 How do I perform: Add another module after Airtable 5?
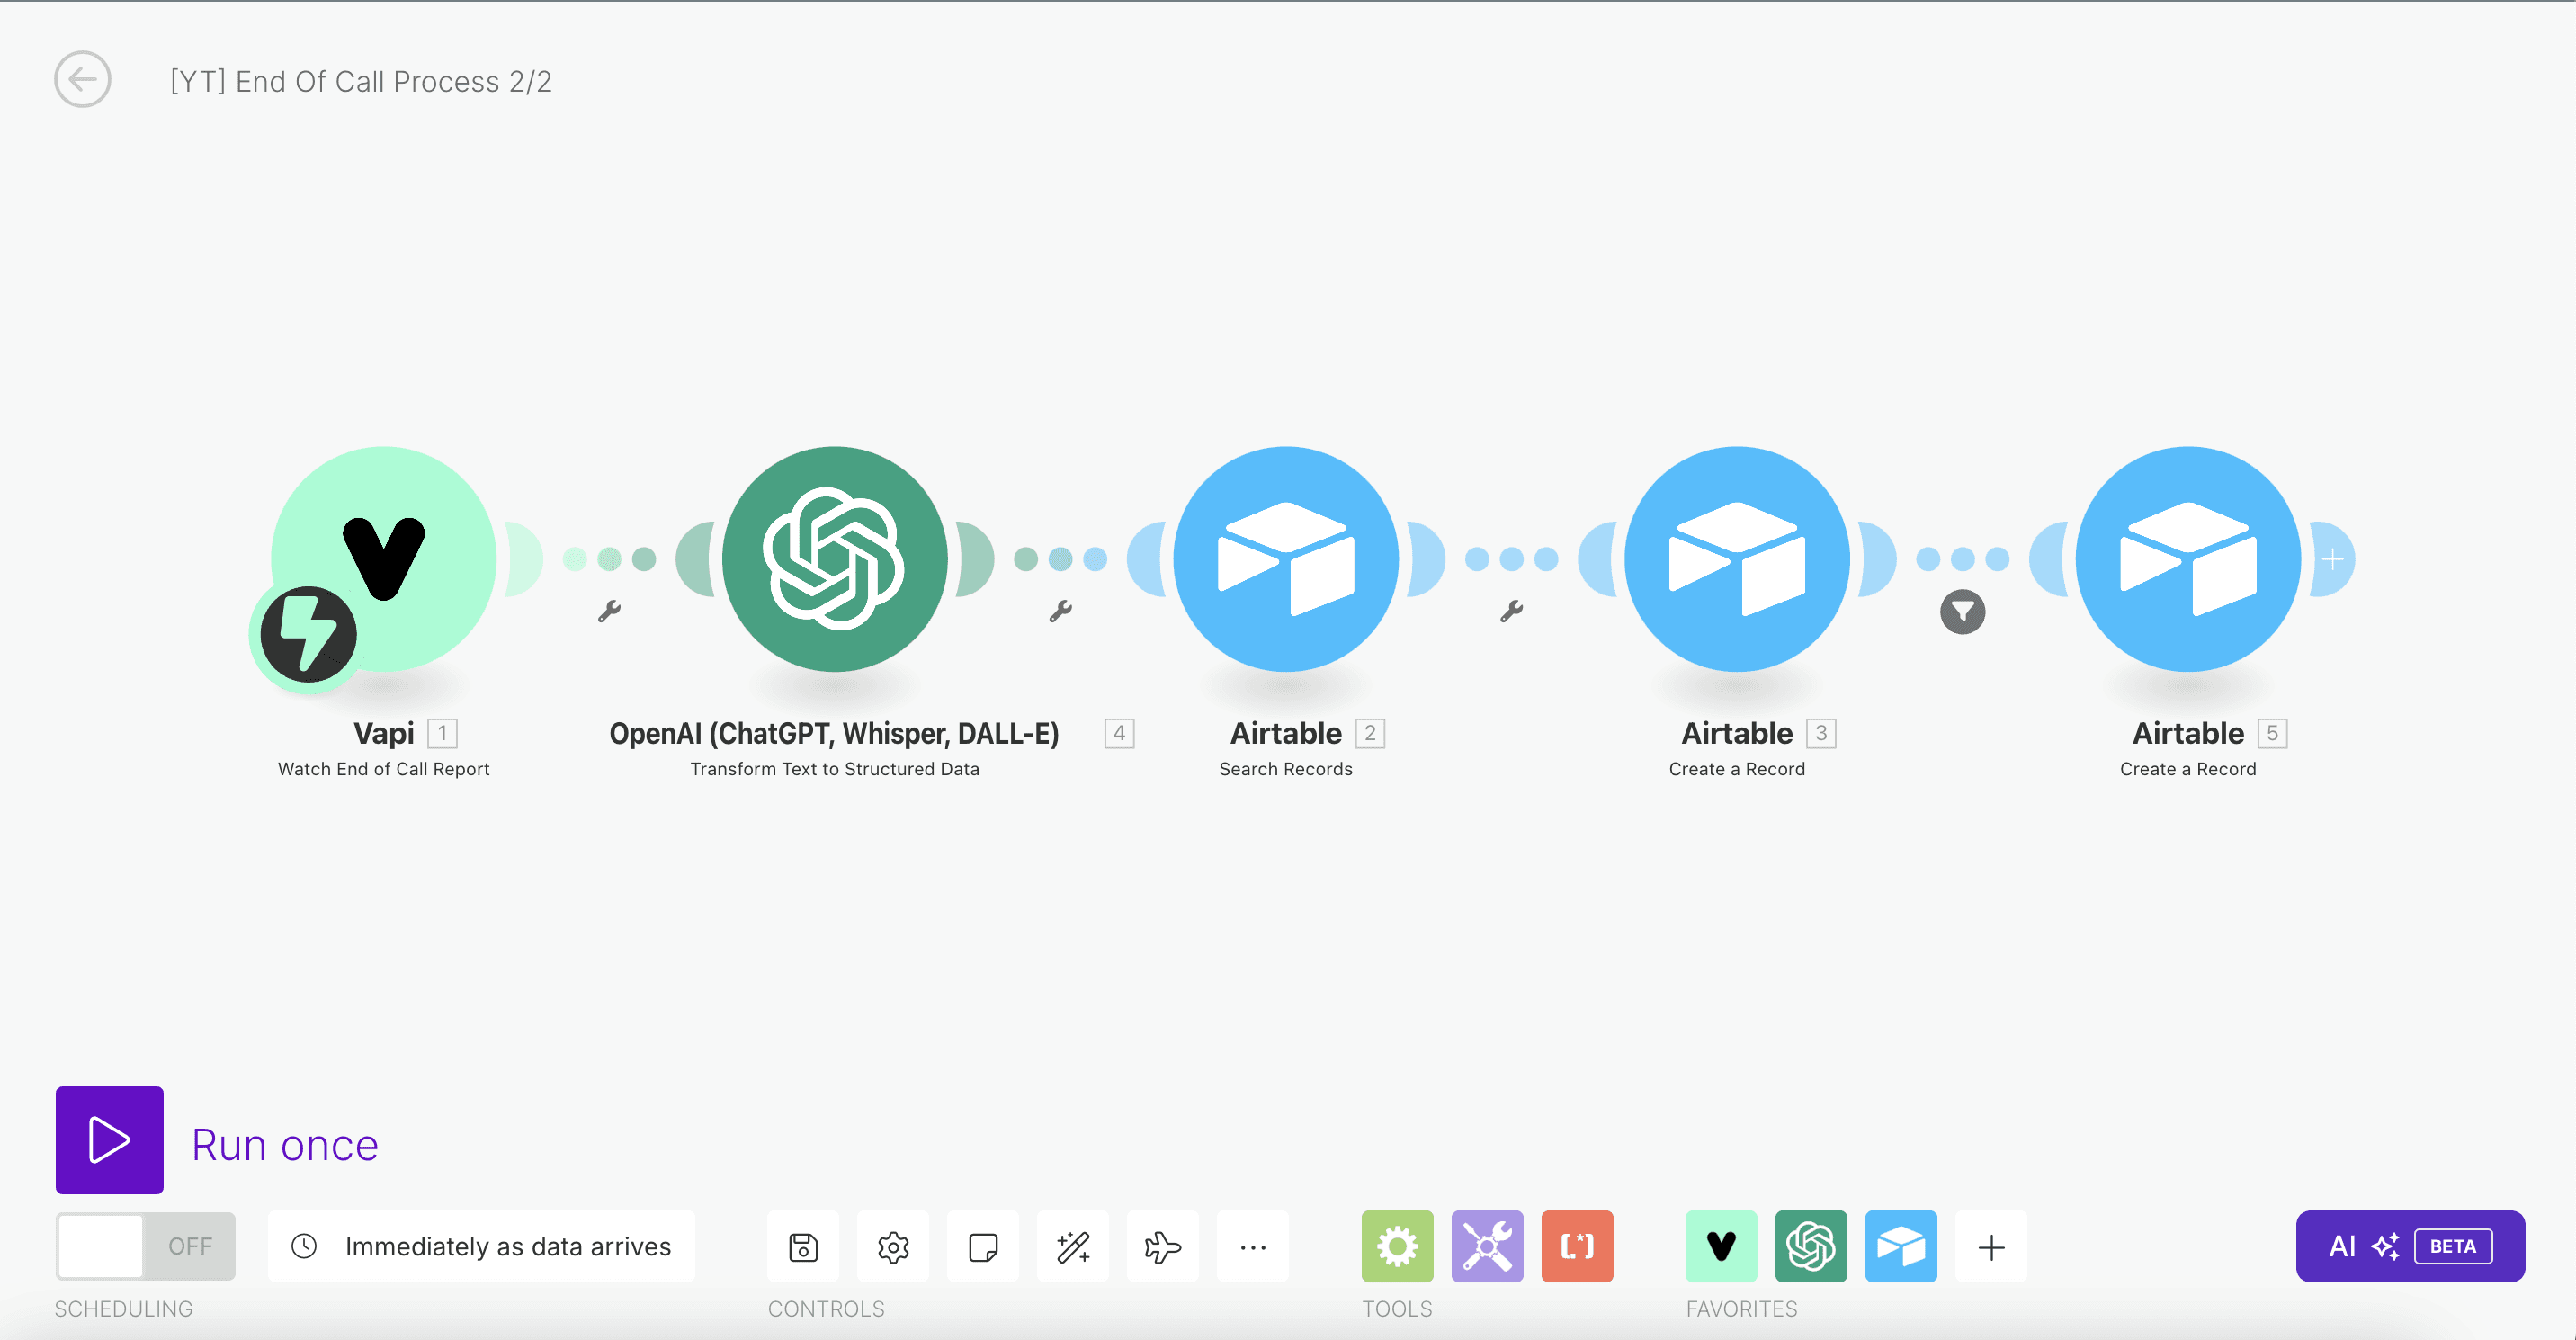(x=2332, y=559)
